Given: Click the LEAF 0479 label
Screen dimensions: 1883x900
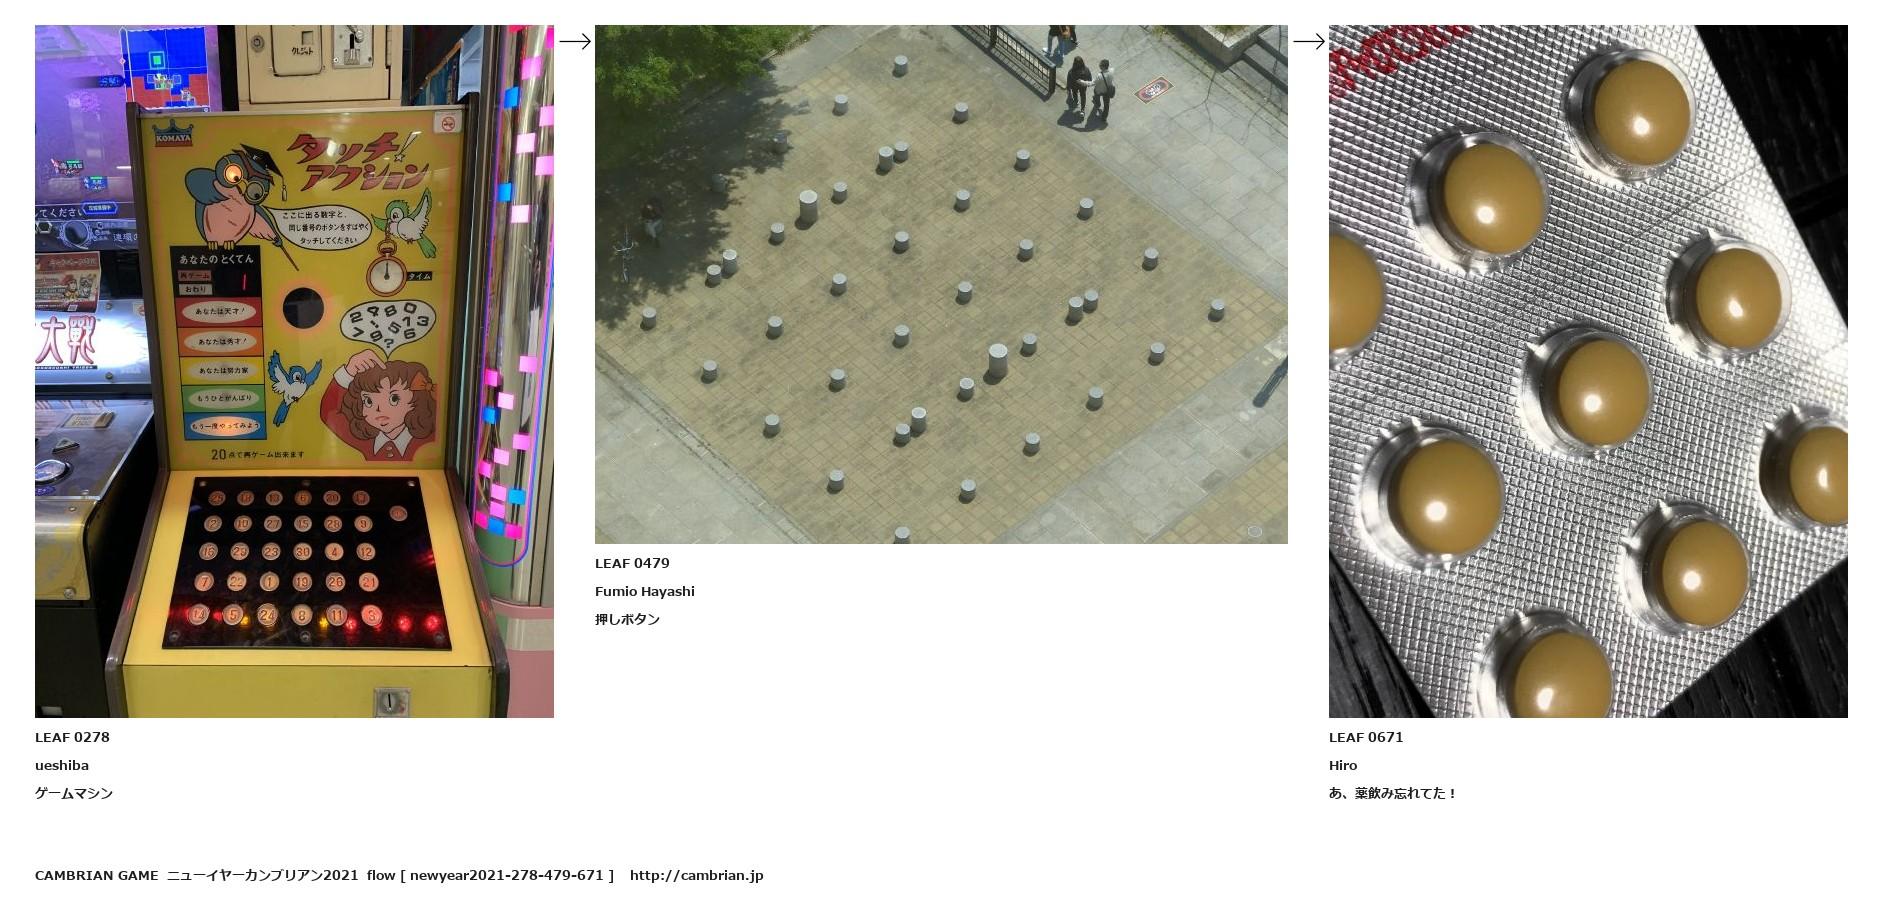Looking at the screenshot, I should click(632, 563).
